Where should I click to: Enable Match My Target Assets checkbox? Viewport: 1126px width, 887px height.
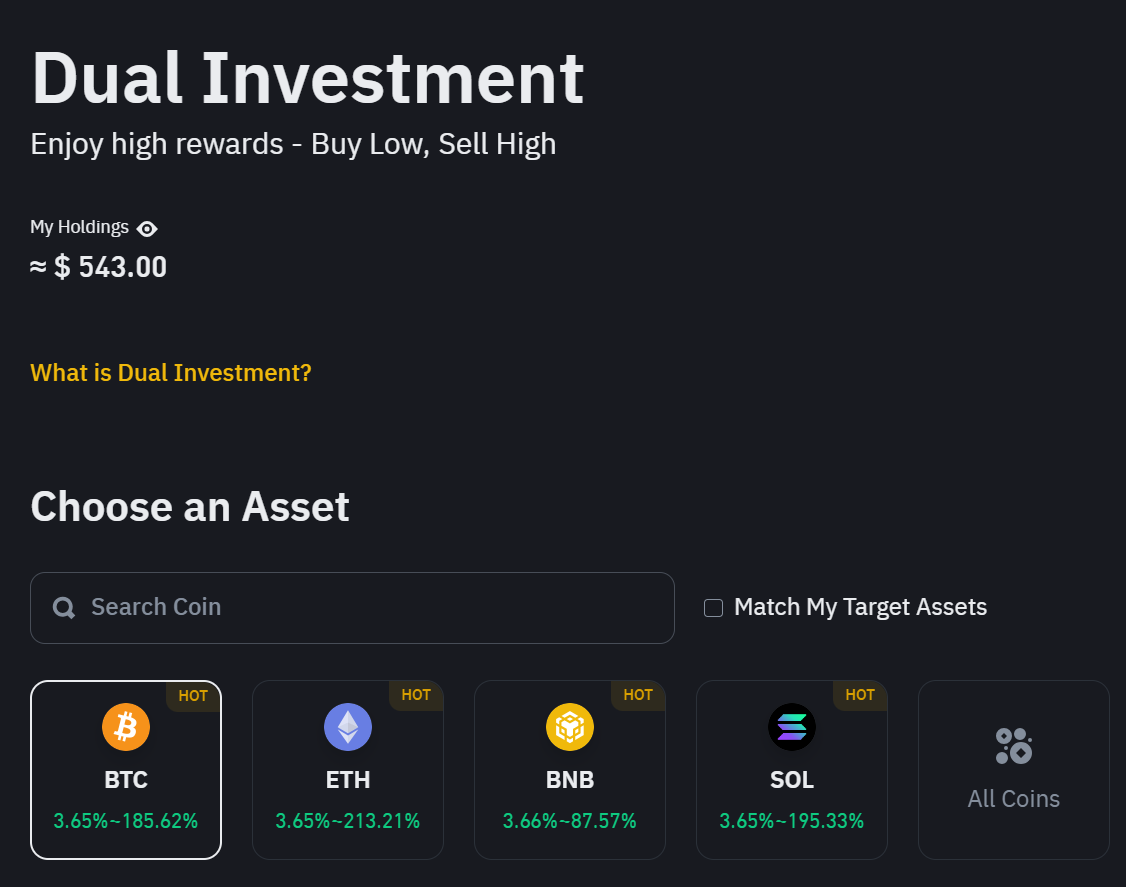[713, 608]
